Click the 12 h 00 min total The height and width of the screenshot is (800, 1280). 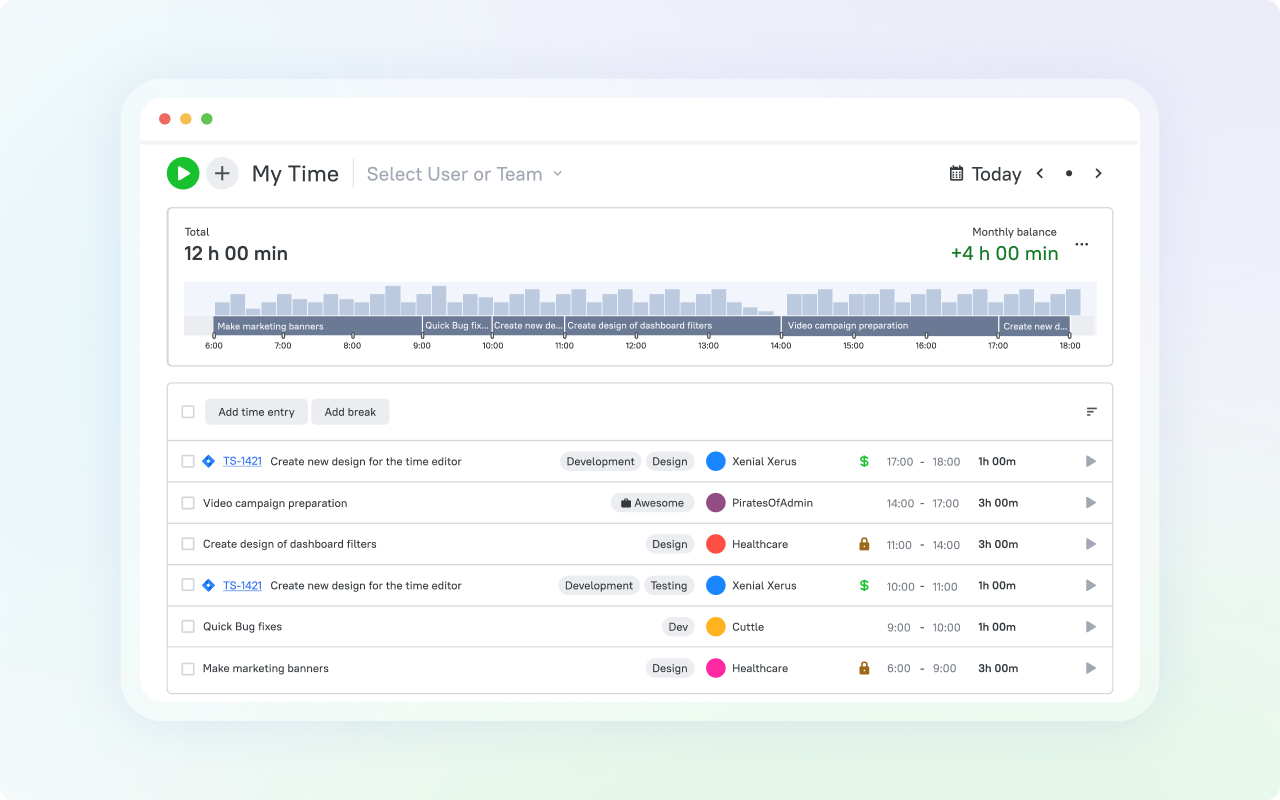click(236, 254)
